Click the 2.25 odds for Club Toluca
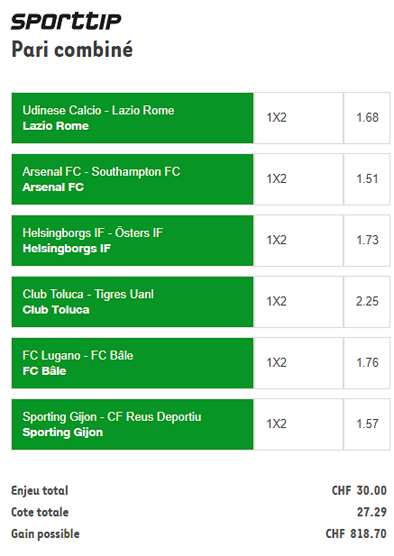 (367, 302)
